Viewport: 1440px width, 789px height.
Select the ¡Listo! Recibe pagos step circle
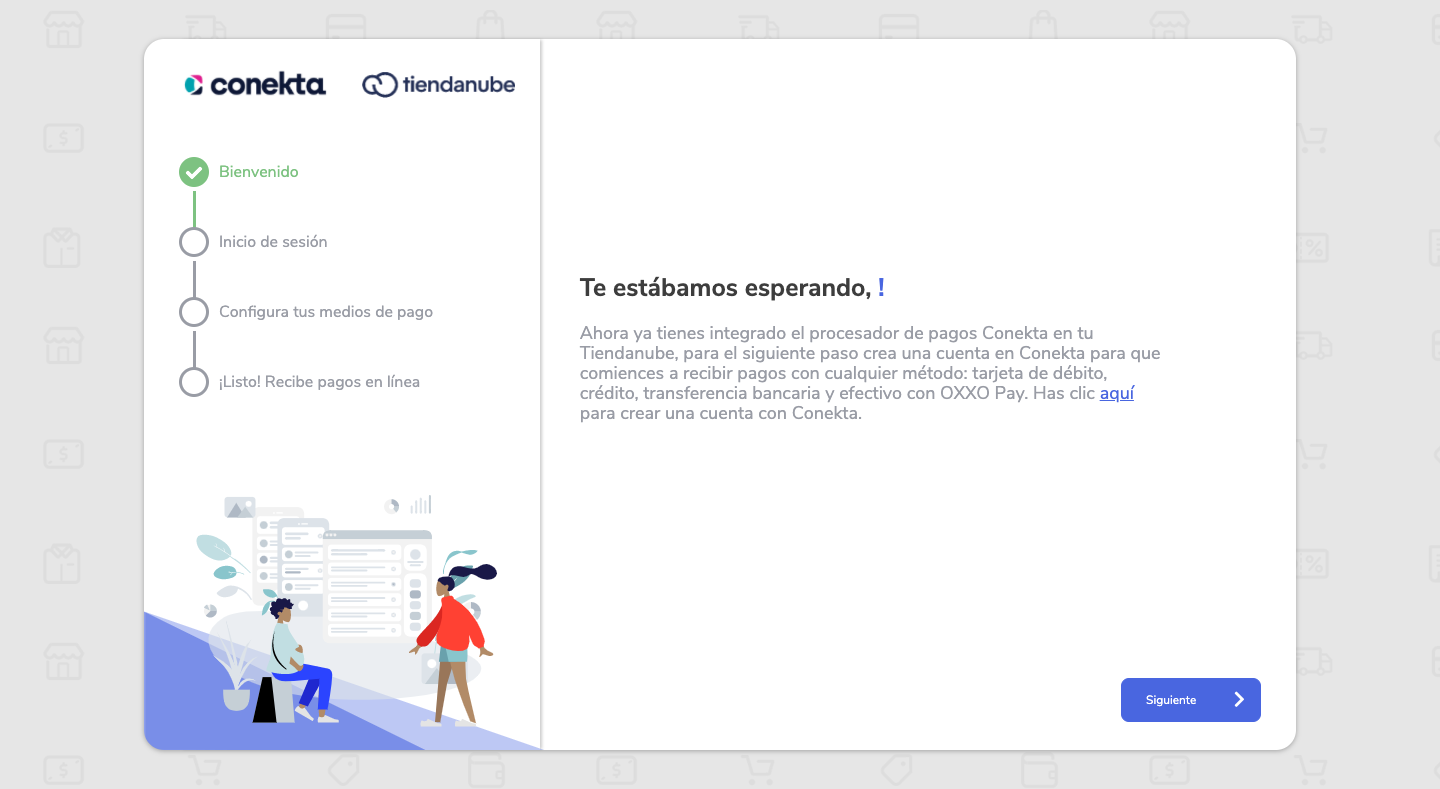(194, 382)
